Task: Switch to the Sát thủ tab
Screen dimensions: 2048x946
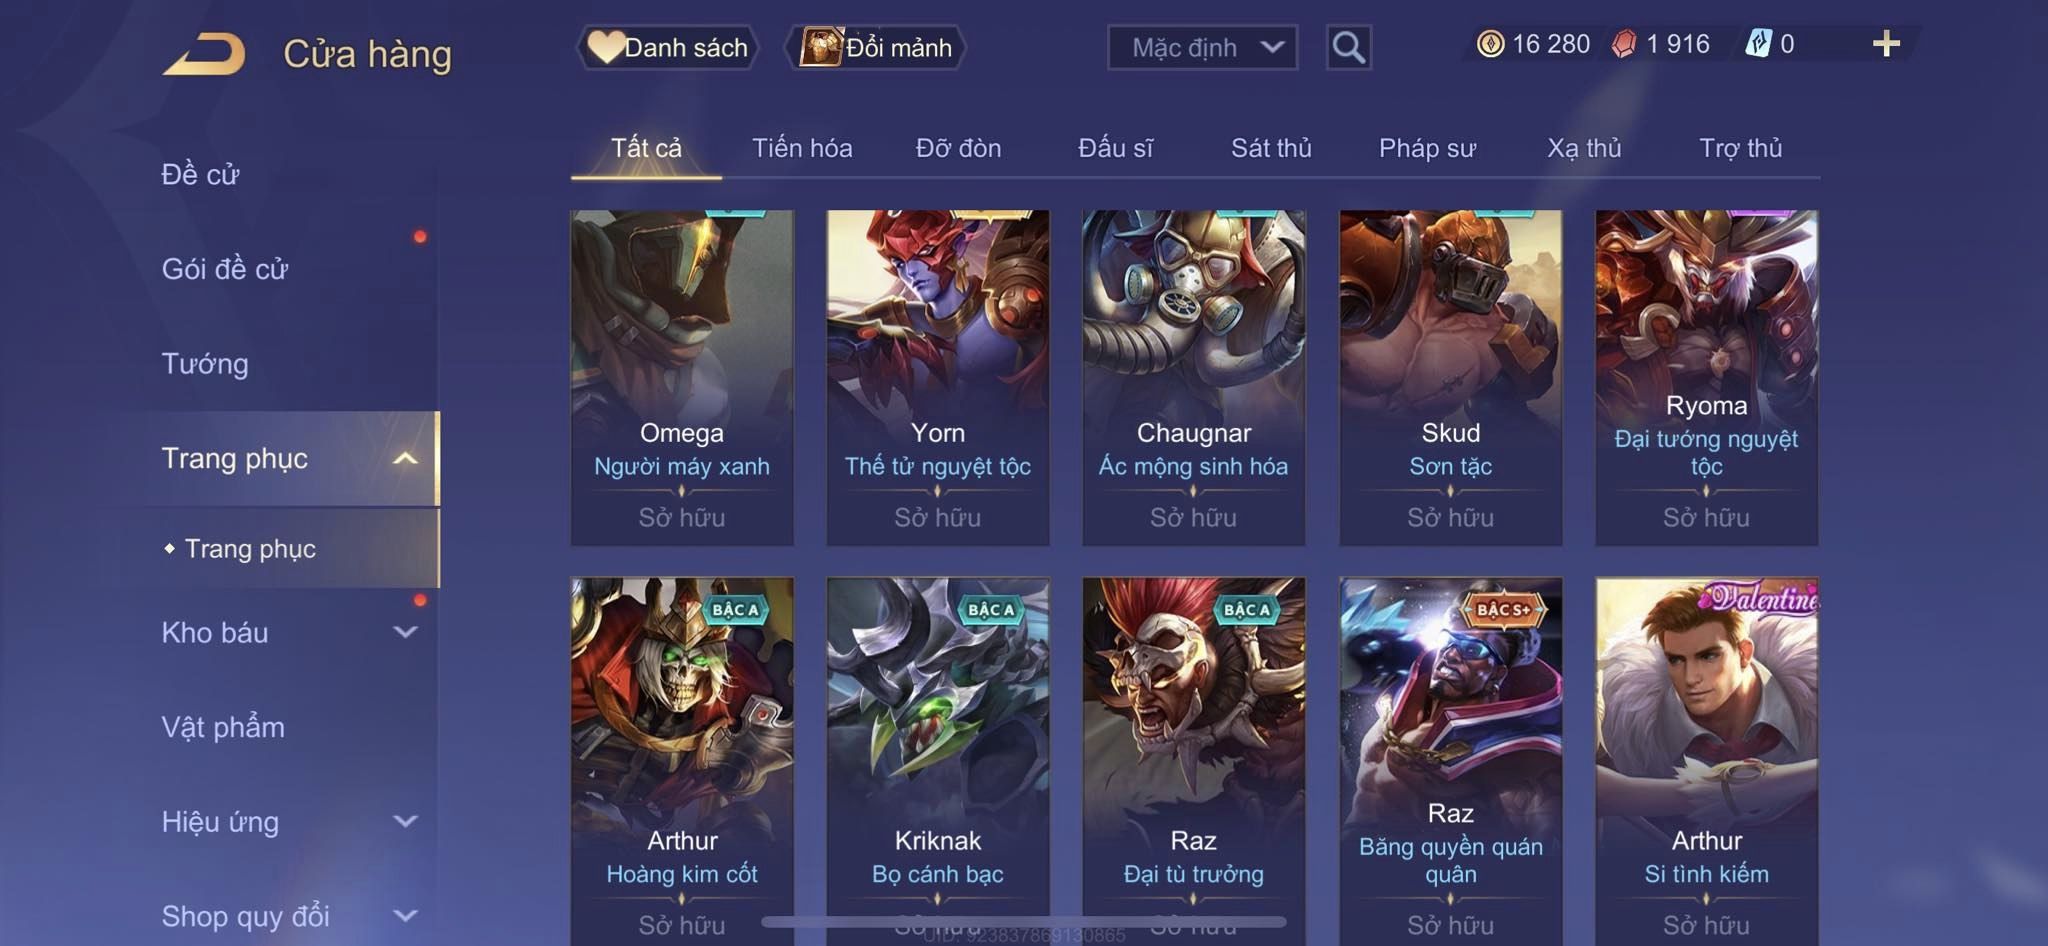Action: tap(1271, 148)
